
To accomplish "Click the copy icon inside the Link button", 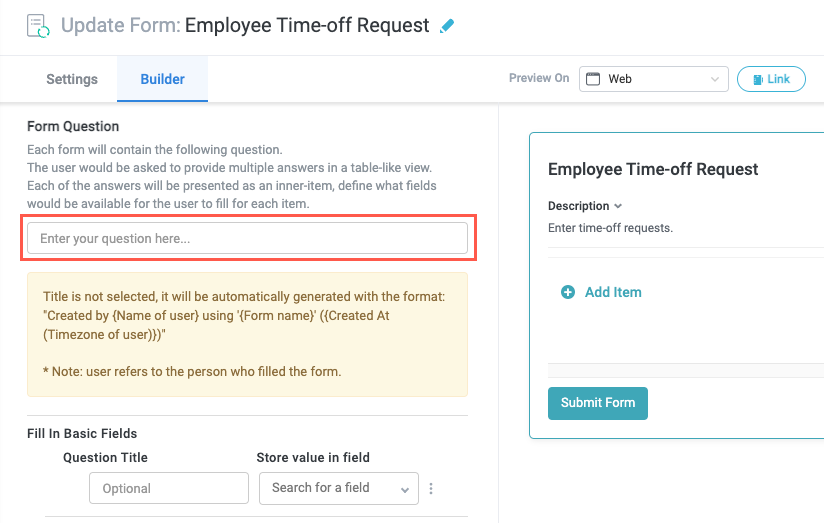I will pos(758,79).
